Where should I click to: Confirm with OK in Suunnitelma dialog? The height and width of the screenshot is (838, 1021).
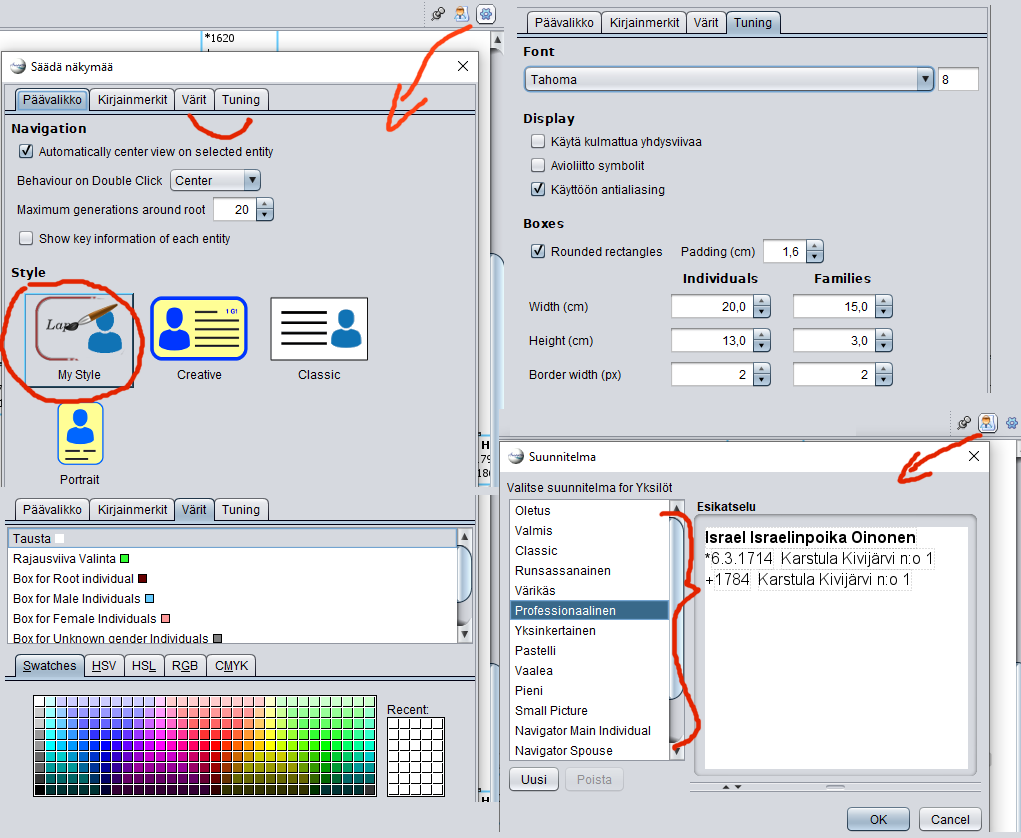[878, 819]
